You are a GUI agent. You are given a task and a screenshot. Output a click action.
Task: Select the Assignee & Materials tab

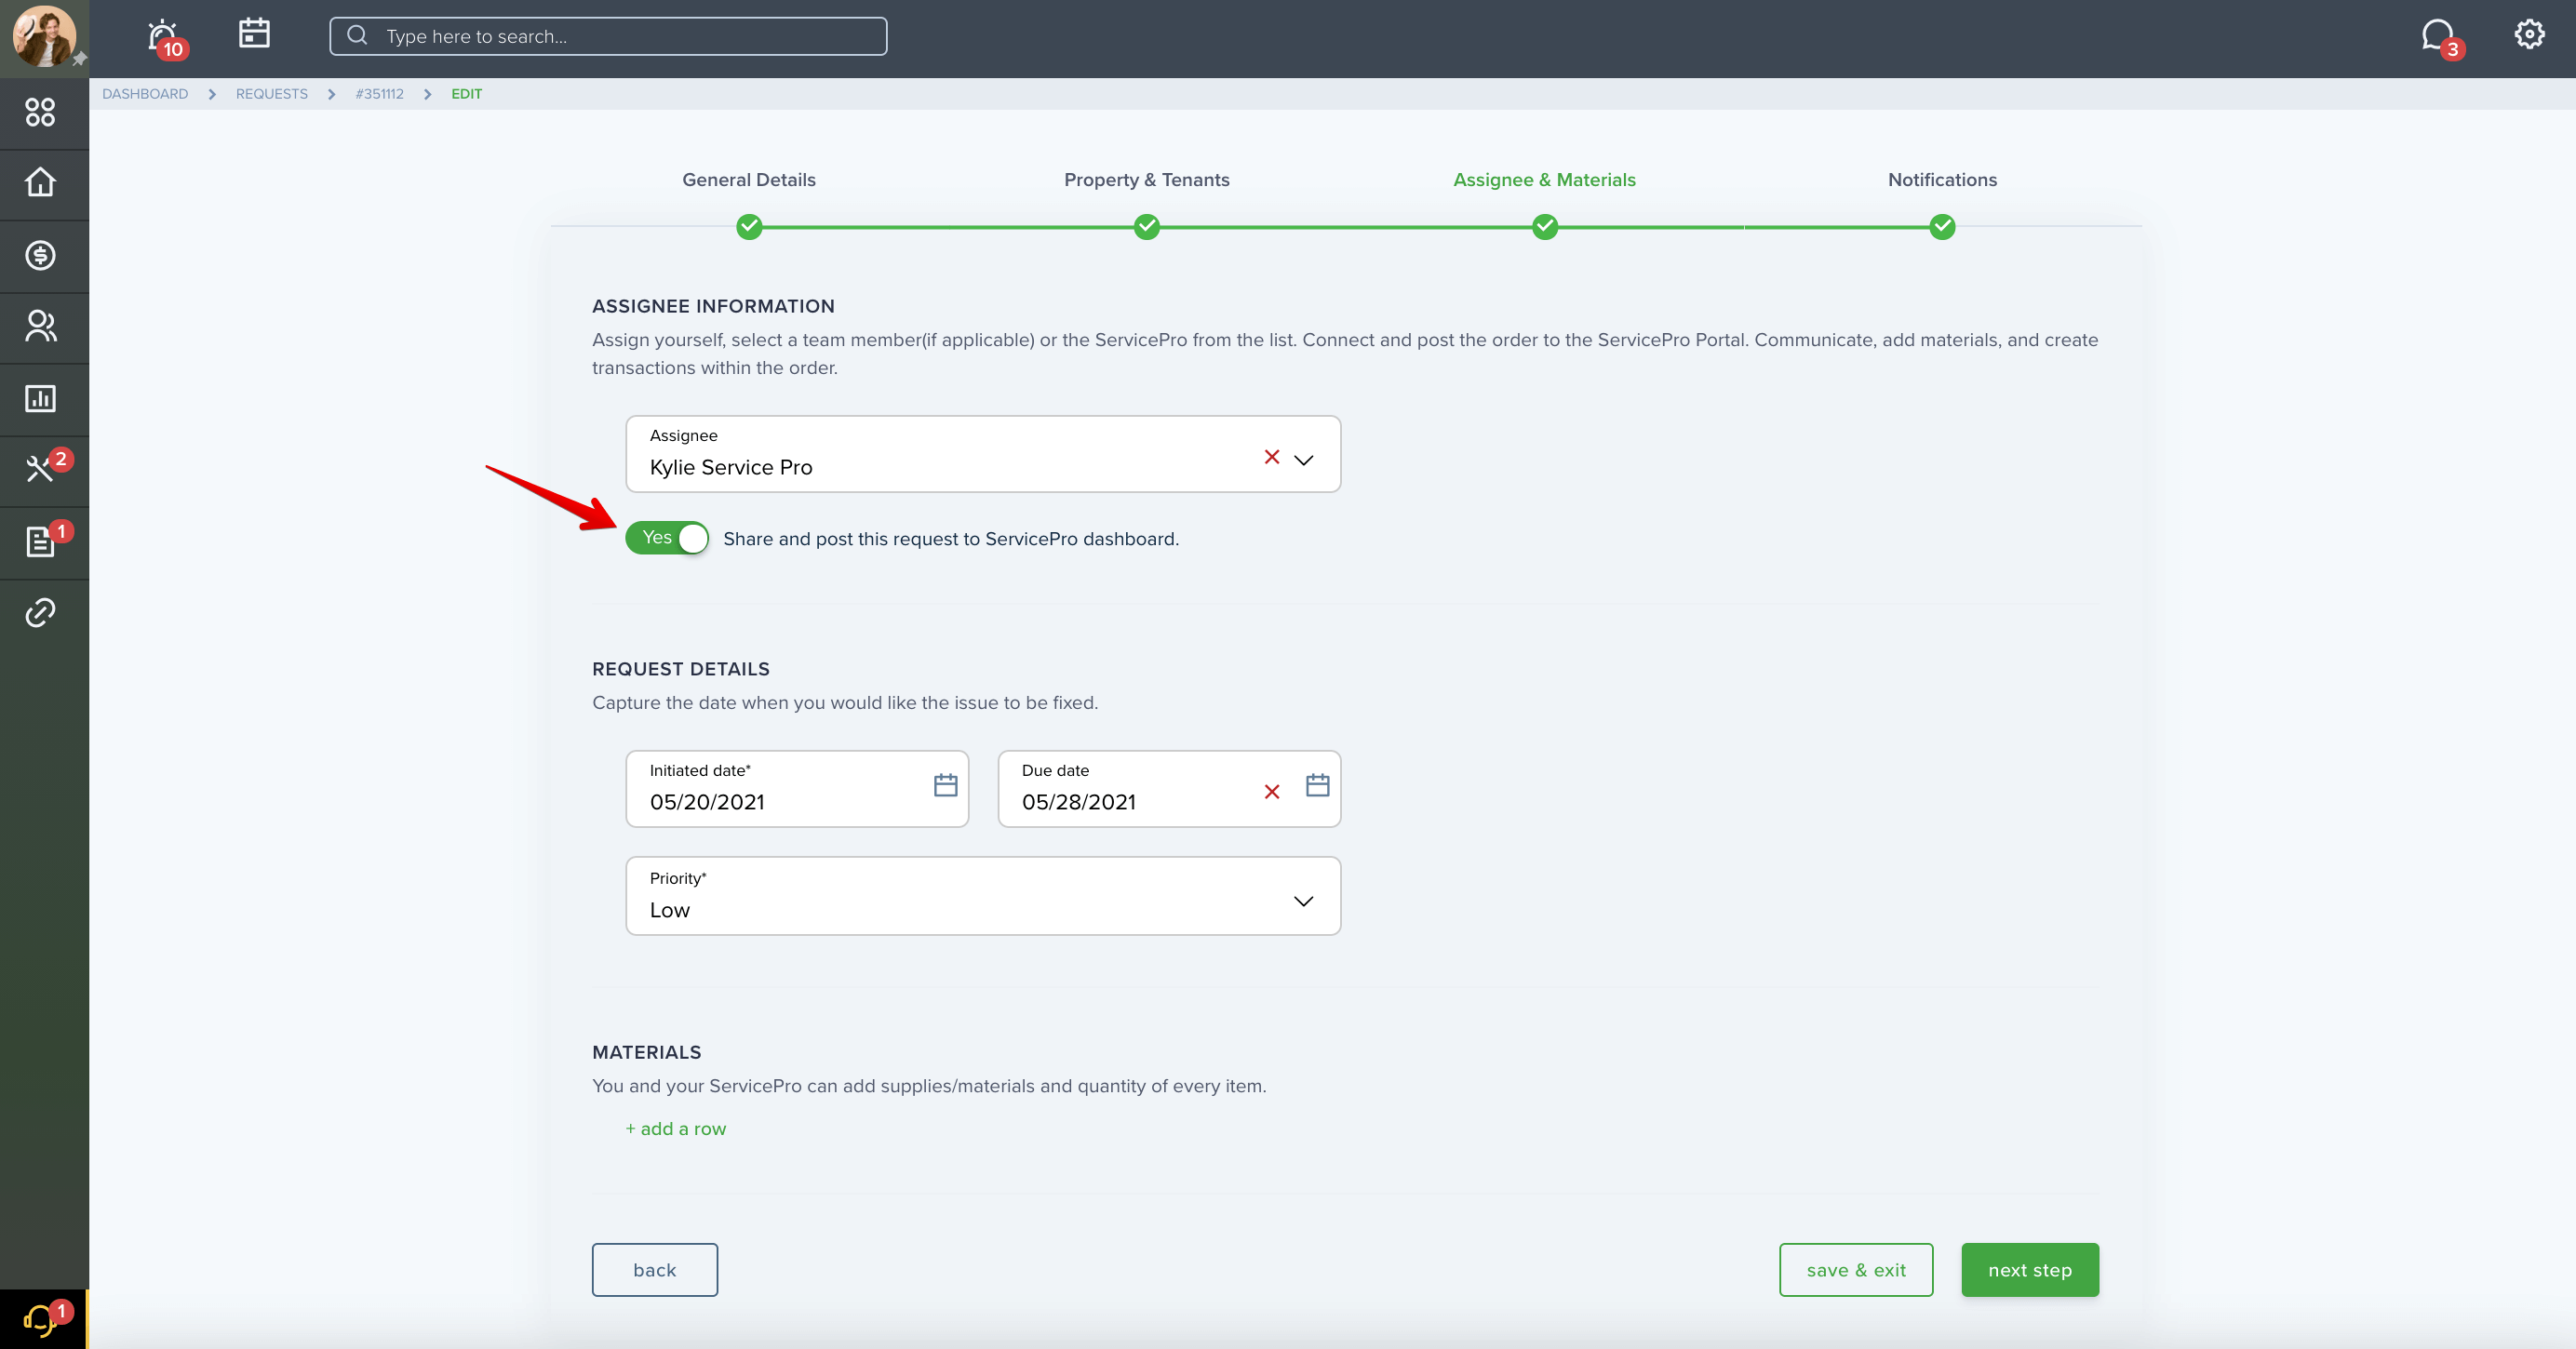[x=1544, y=180]
